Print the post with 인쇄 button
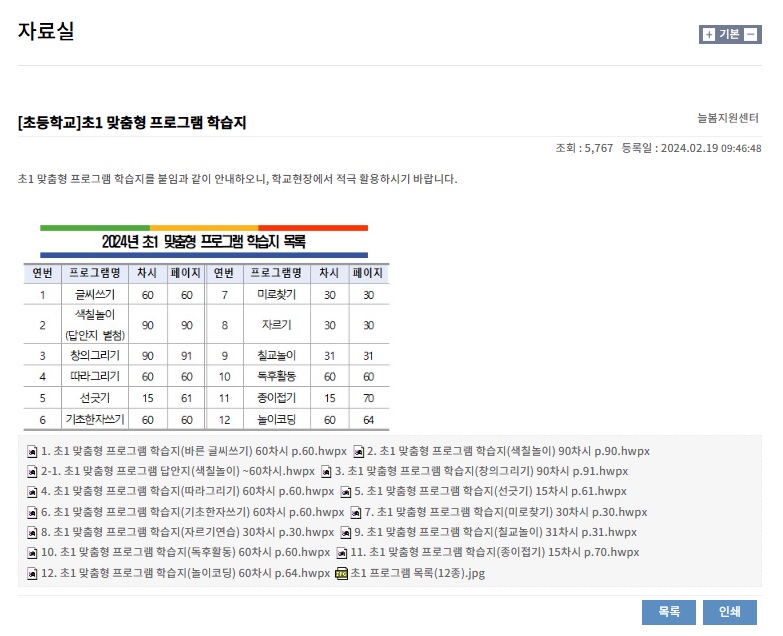Screen dimensions: 783x636 [730, 612]
